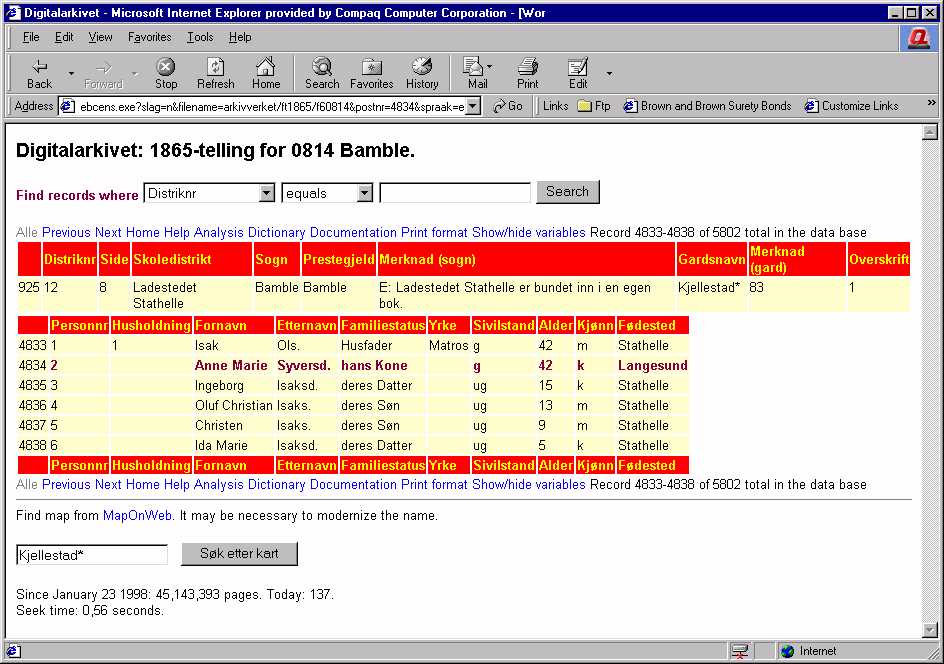Screen dimensions: 944x664
Task: Stop page loading with Stop icon
Action: [x=166, y=73]
